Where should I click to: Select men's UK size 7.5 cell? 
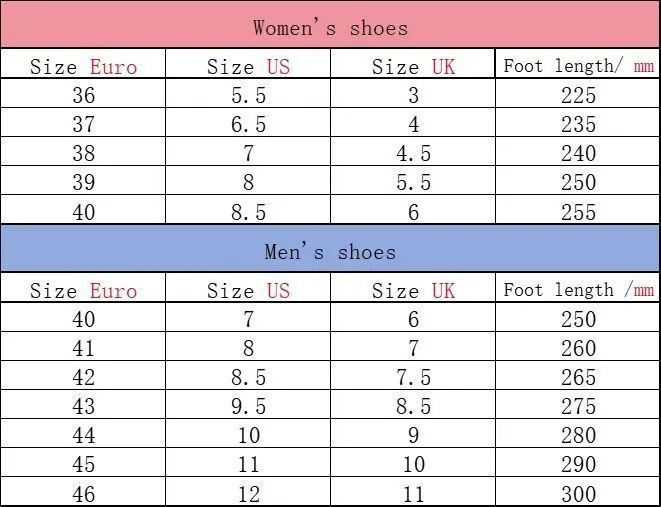tap(413, 376)
